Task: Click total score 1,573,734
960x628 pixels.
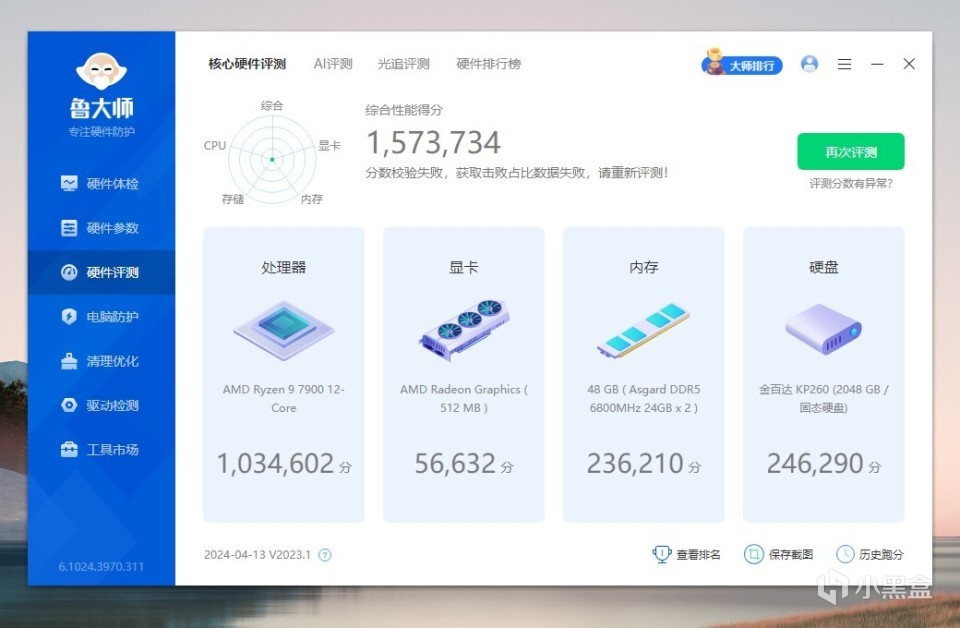Action: (433, 143)
